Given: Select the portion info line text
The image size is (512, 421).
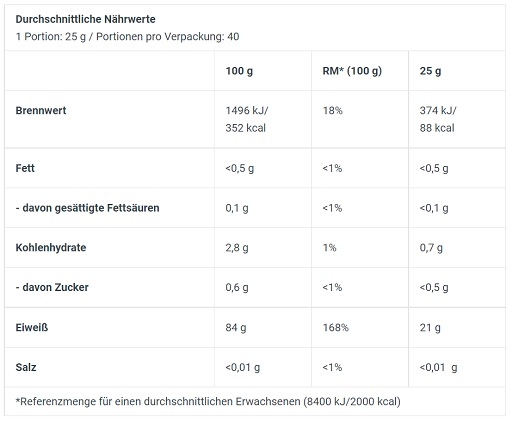Looking at the screenshot, I should (127, 36).
